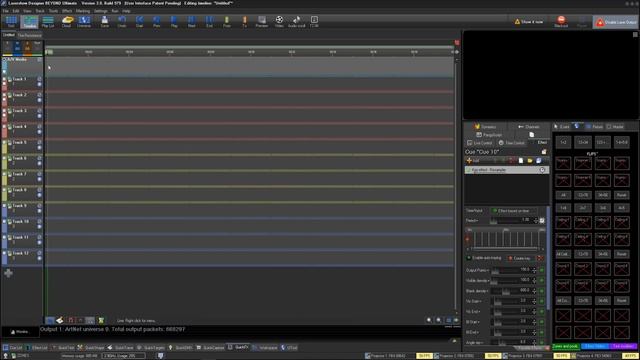Open the Audio scroll toolbar icon
Image resolution: width=640 pixels, height=360 pixels.
tap(297, 22)
